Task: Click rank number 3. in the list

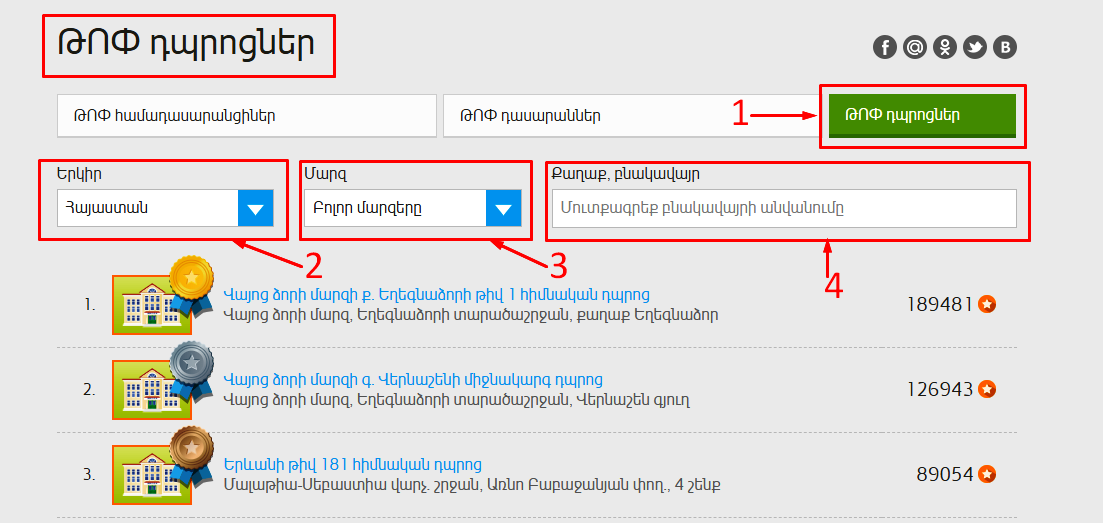Action: [89, 475]
